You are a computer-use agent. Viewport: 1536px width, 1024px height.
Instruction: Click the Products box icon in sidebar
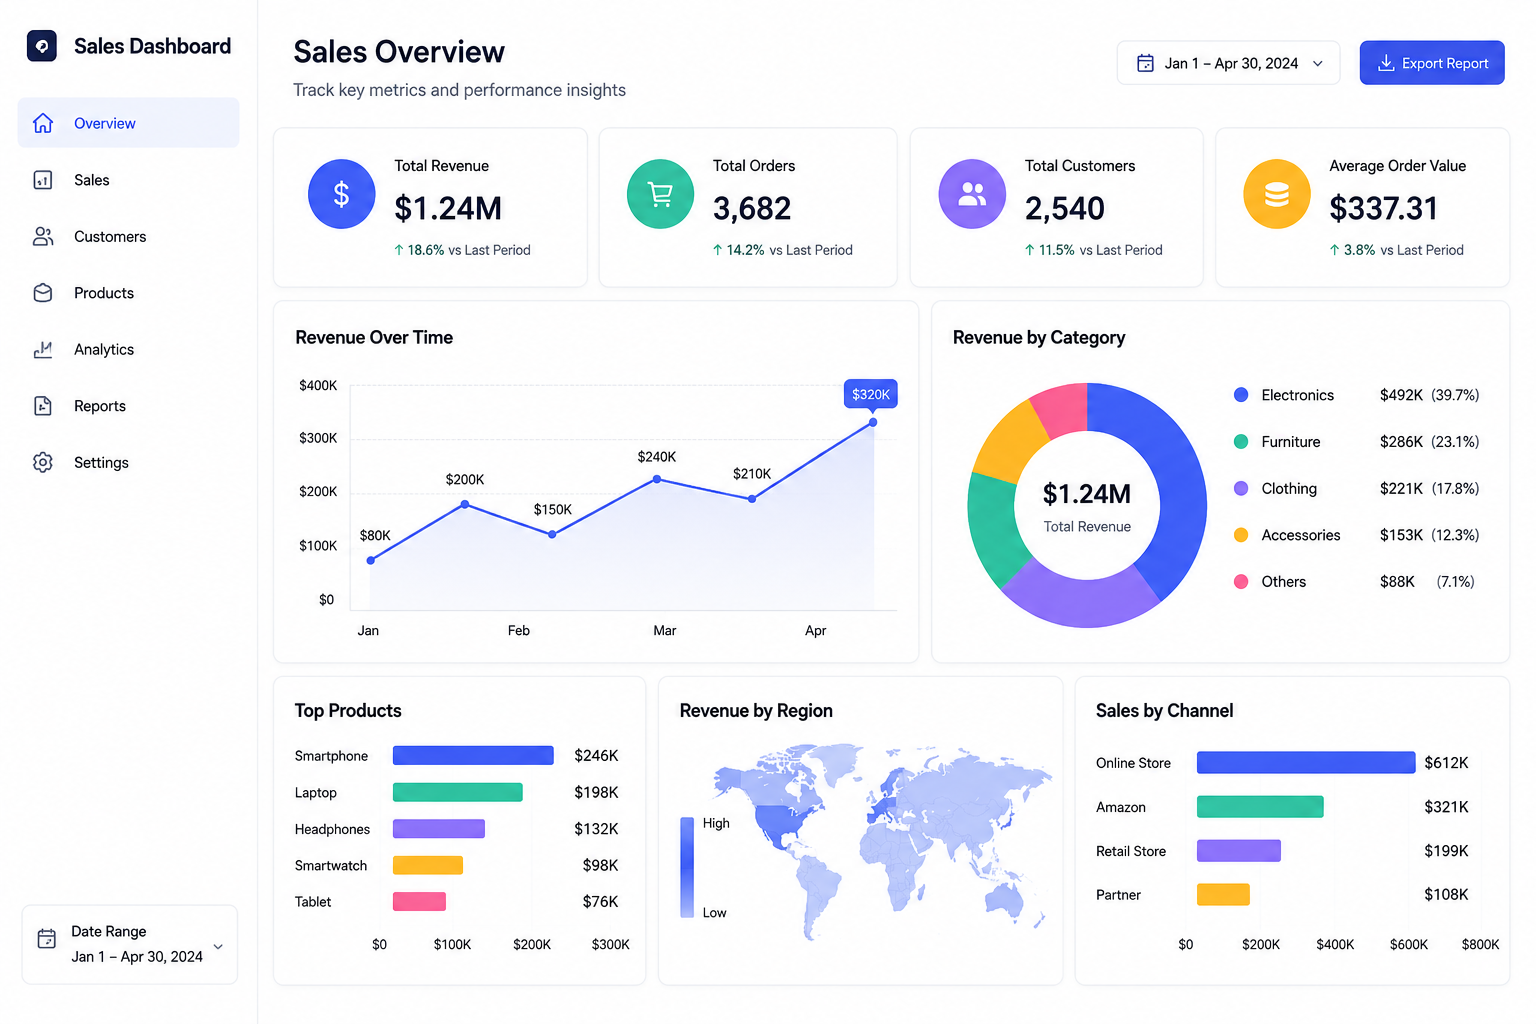coord(43,293)
